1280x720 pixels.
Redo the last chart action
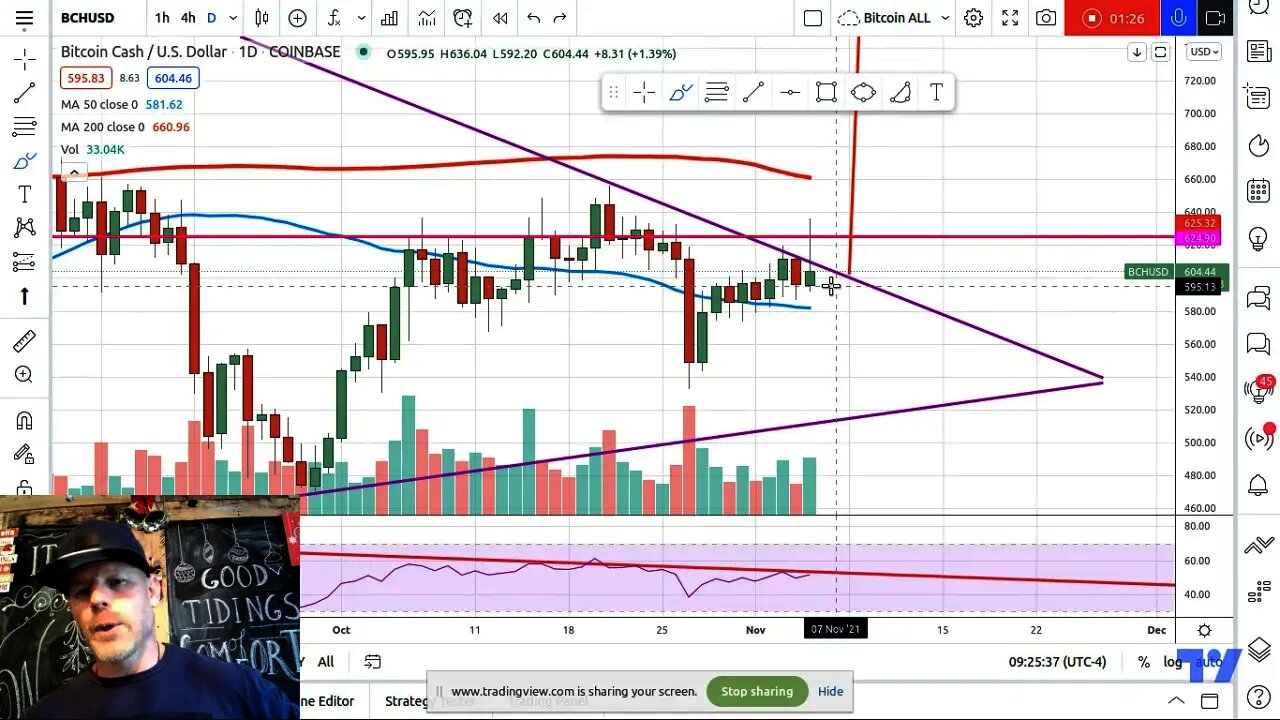pos(560,18)
